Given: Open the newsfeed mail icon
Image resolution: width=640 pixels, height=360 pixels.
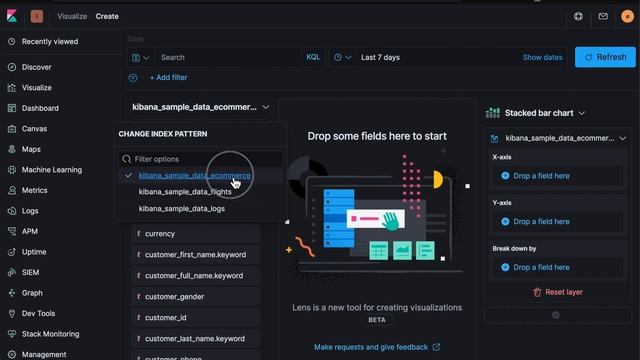Looking at the screenshot, I should click(x=603, y=16).
